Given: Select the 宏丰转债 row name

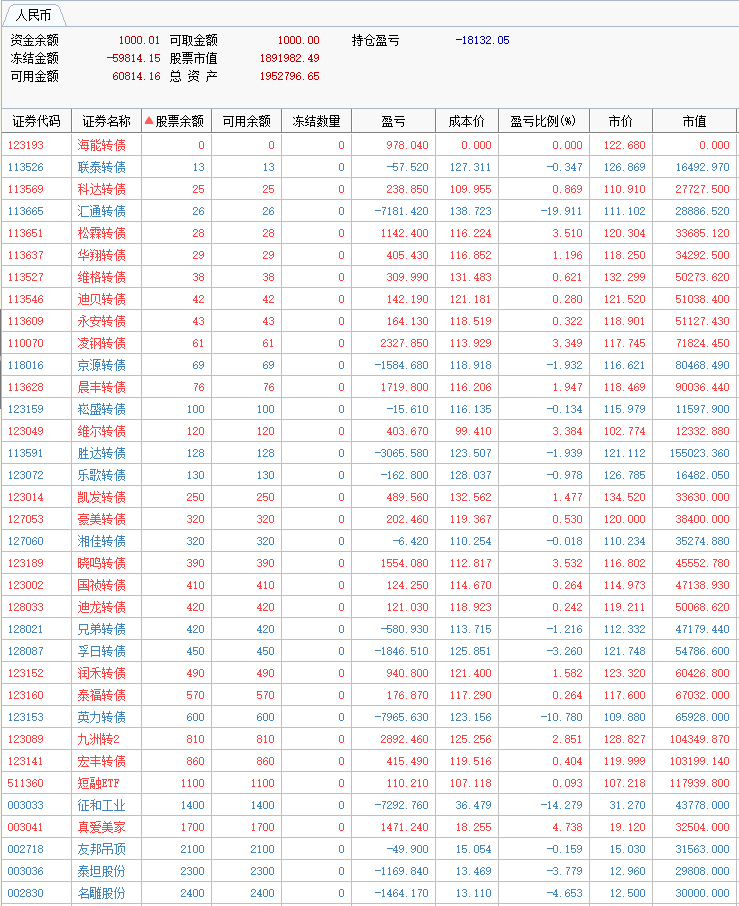Looking at the screenshot, I should 102,761.
